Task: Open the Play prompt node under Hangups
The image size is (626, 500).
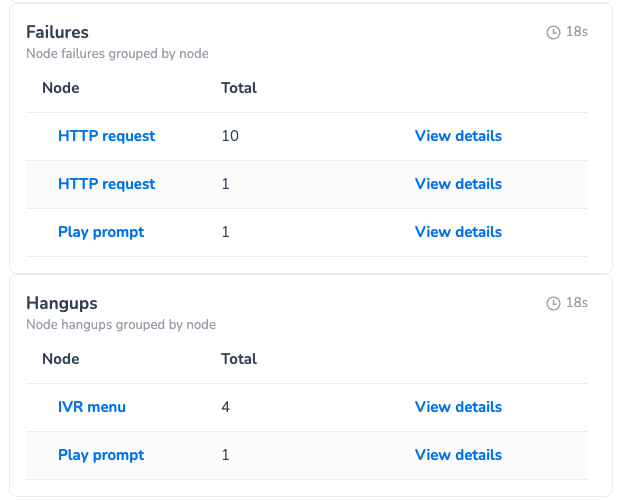Action: coord(101,455)
